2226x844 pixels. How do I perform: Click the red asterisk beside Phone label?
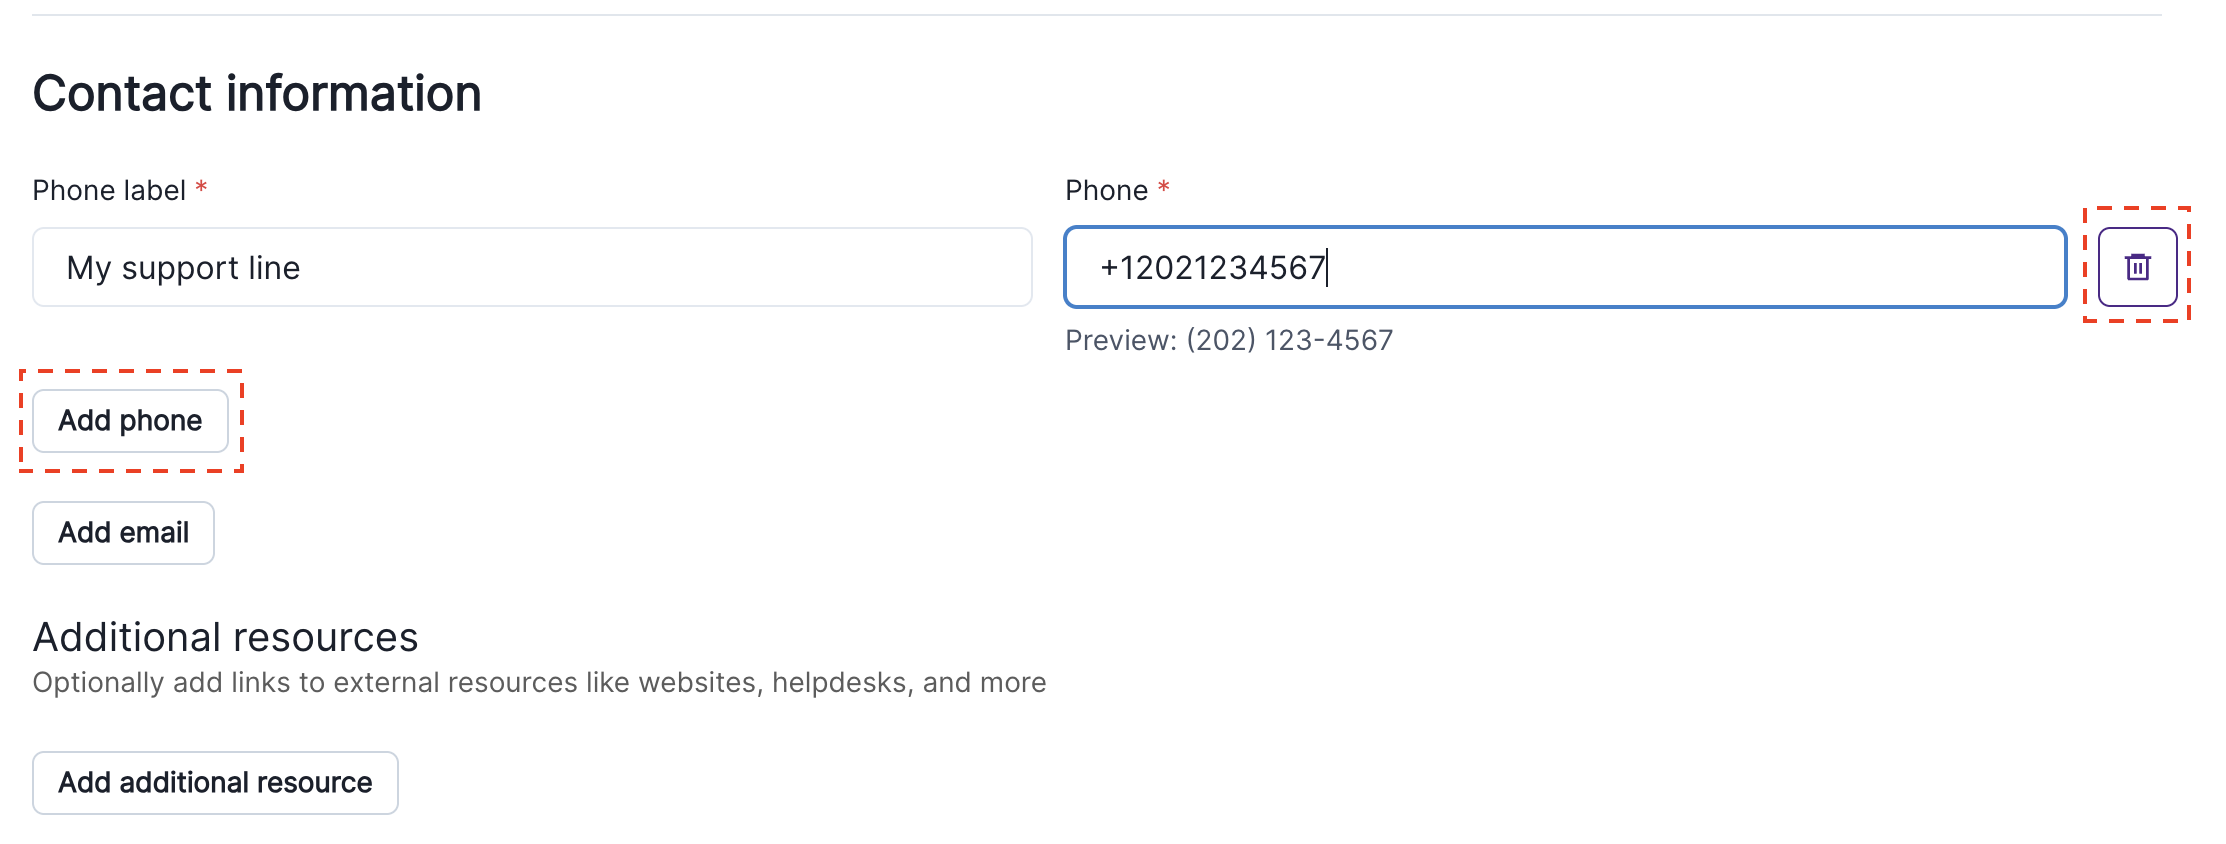[202, 187]
